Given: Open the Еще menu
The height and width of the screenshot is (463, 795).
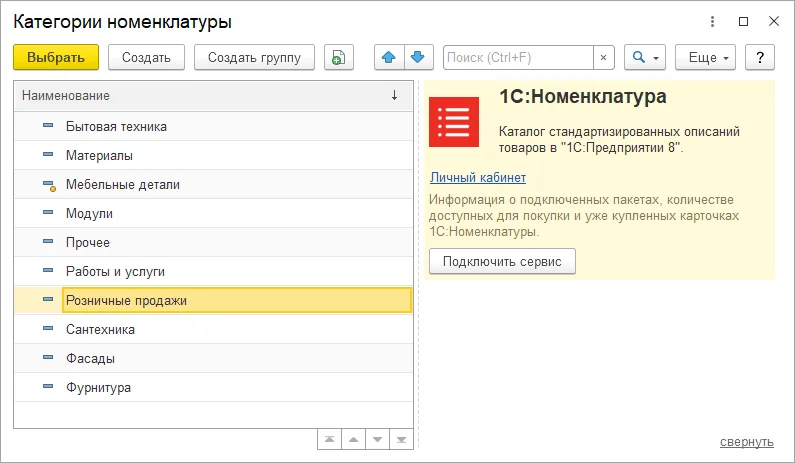Looking at the screenshot, I should pos(705,57).
